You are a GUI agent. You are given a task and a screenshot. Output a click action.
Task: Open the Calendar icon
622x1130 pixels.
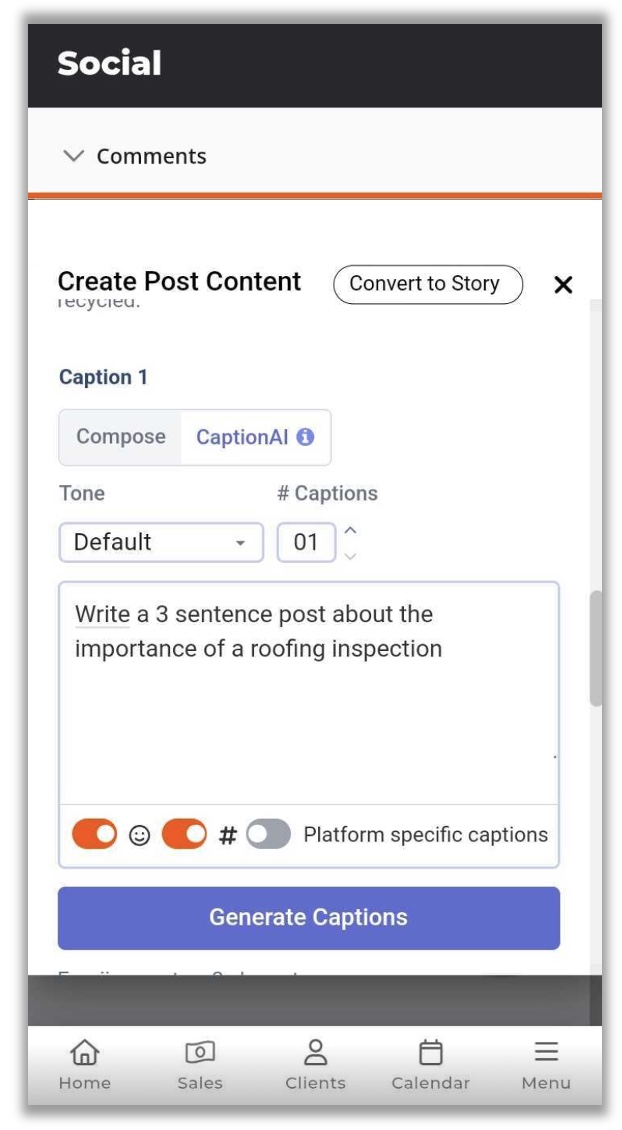[430, 1052]
